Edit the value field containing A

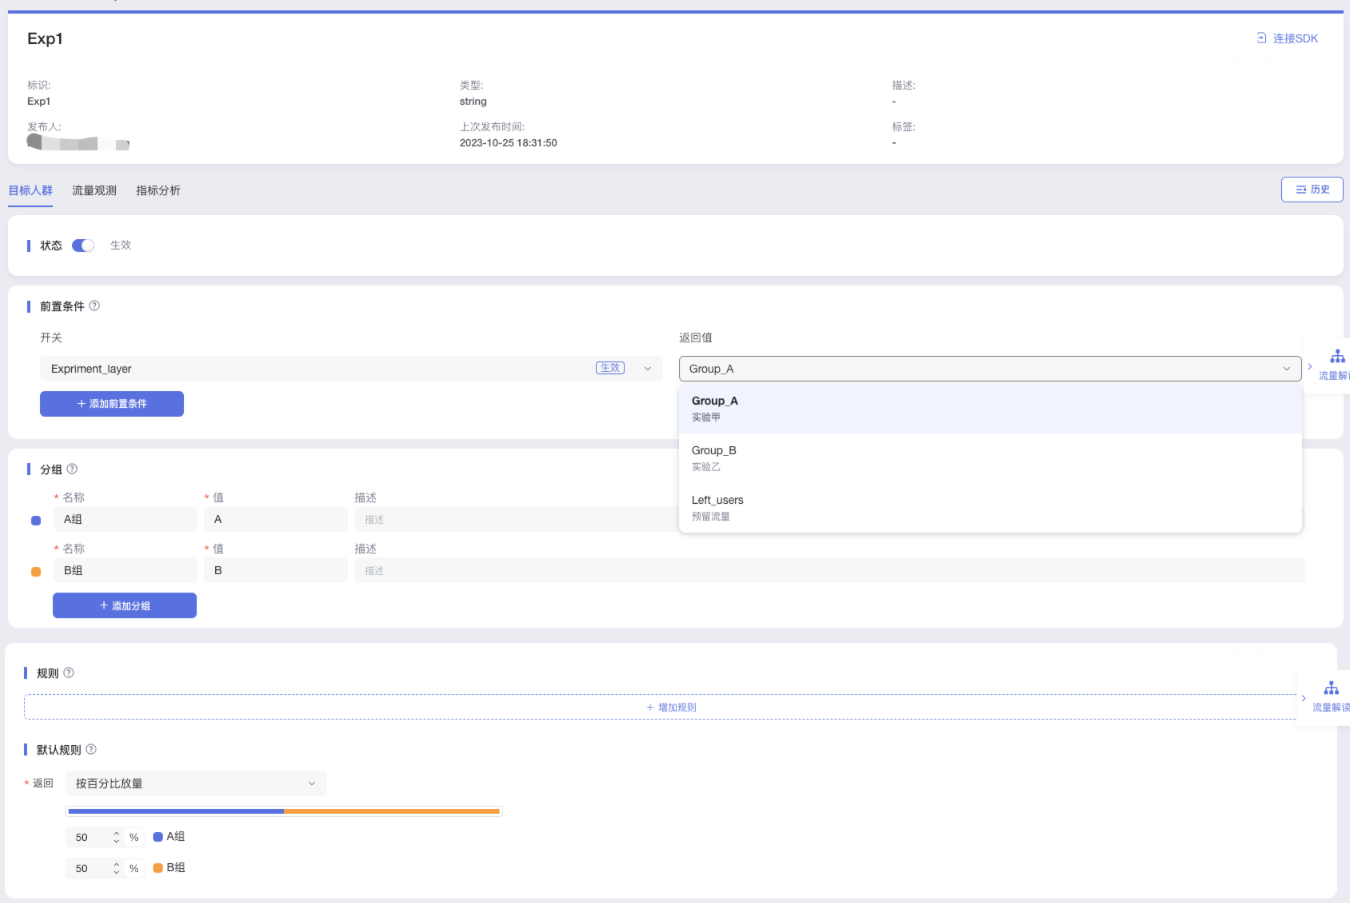coord(276,519)
